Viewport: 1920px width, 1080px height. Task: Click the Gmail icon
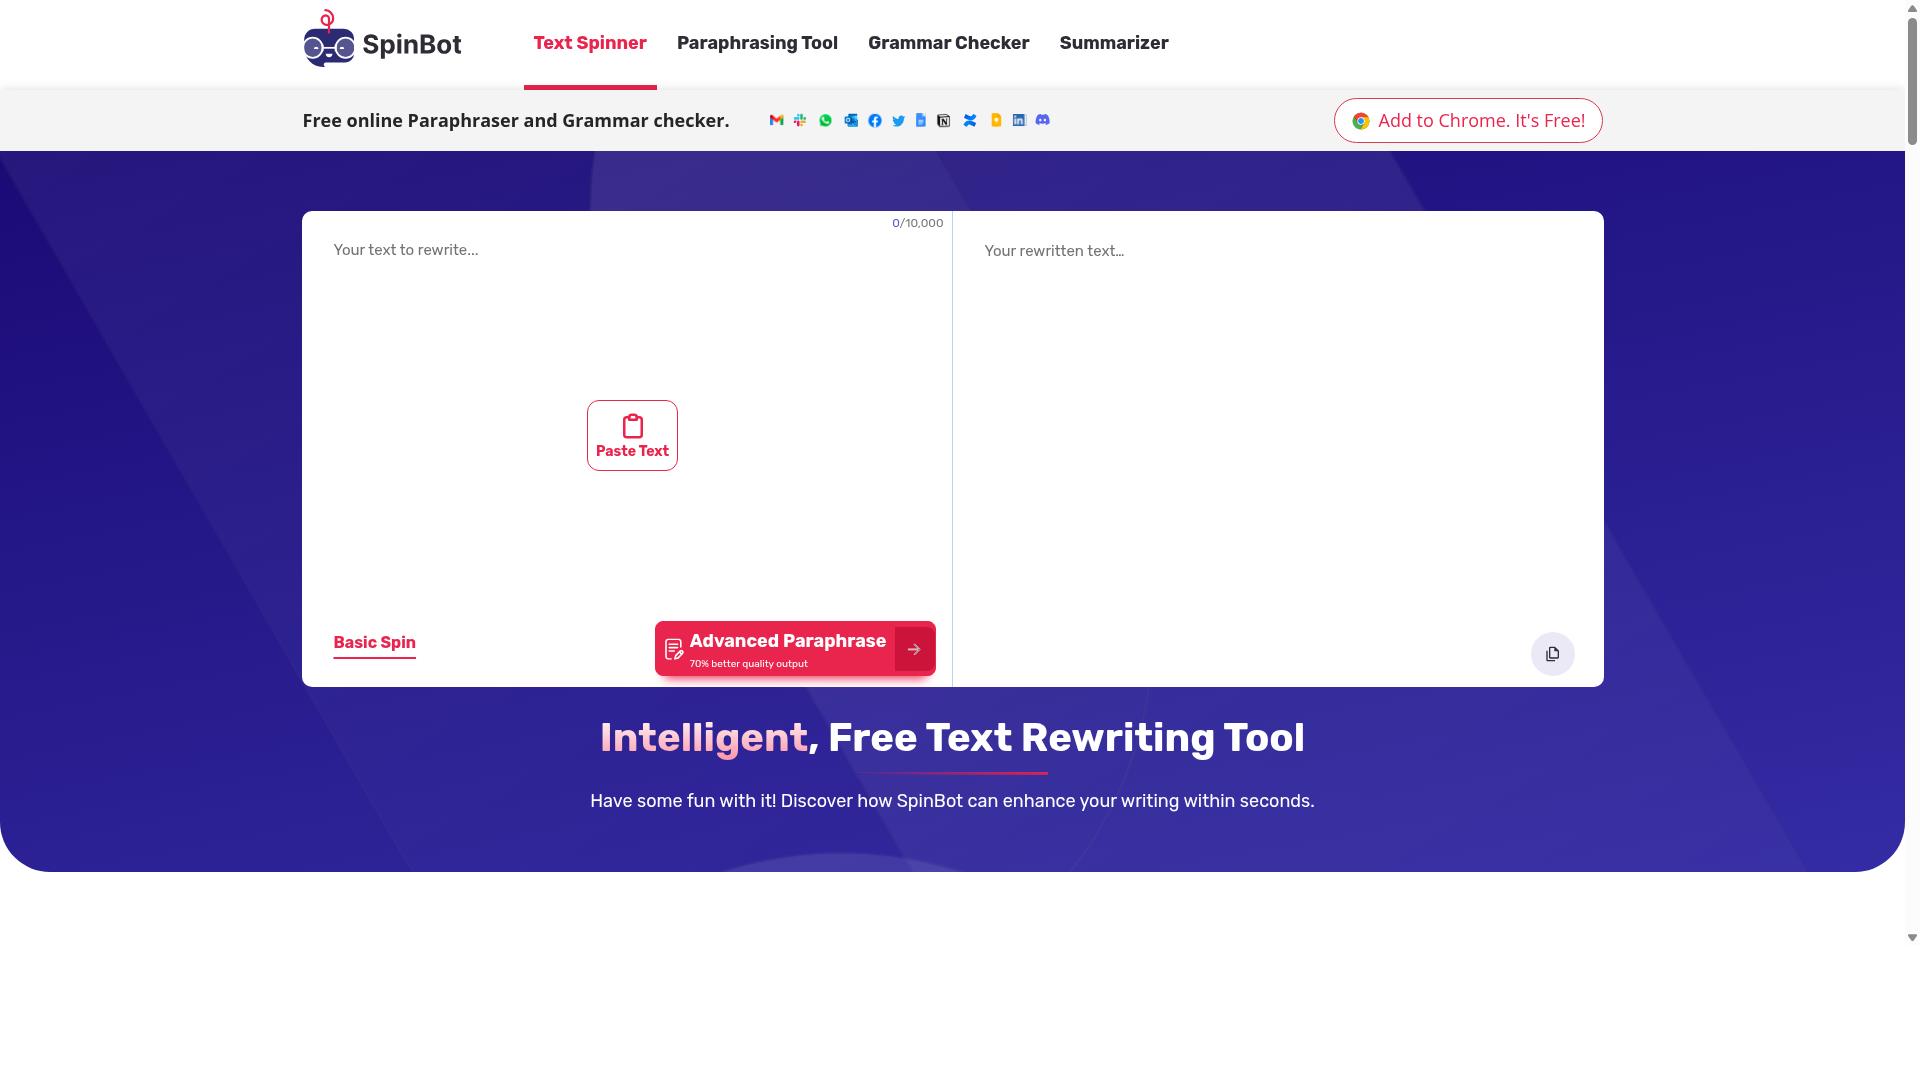pos(776,120)
